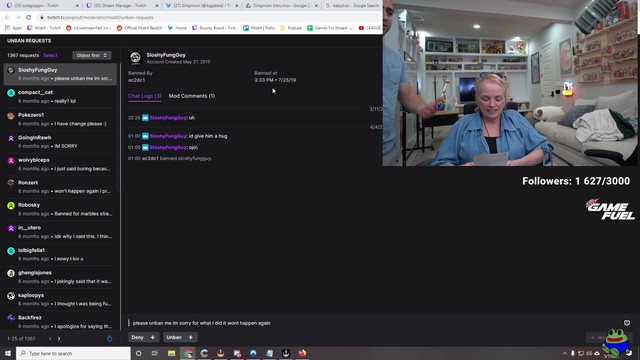The height and width of the screenshot is (360, 640).
Task: Switch to the Chat Logs (3) tab
Action: 144,96
